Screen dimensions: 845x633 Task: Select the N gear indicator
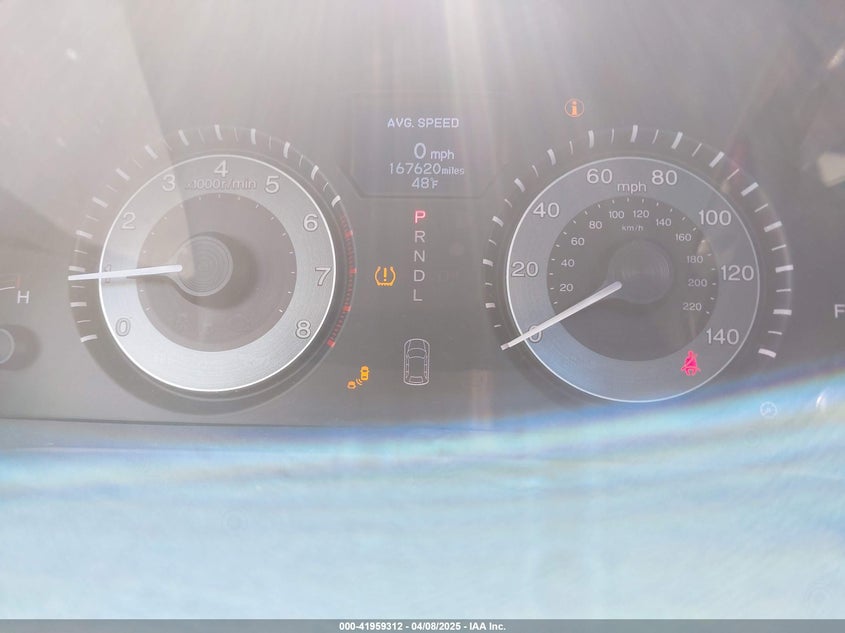(x=419, y=256)
